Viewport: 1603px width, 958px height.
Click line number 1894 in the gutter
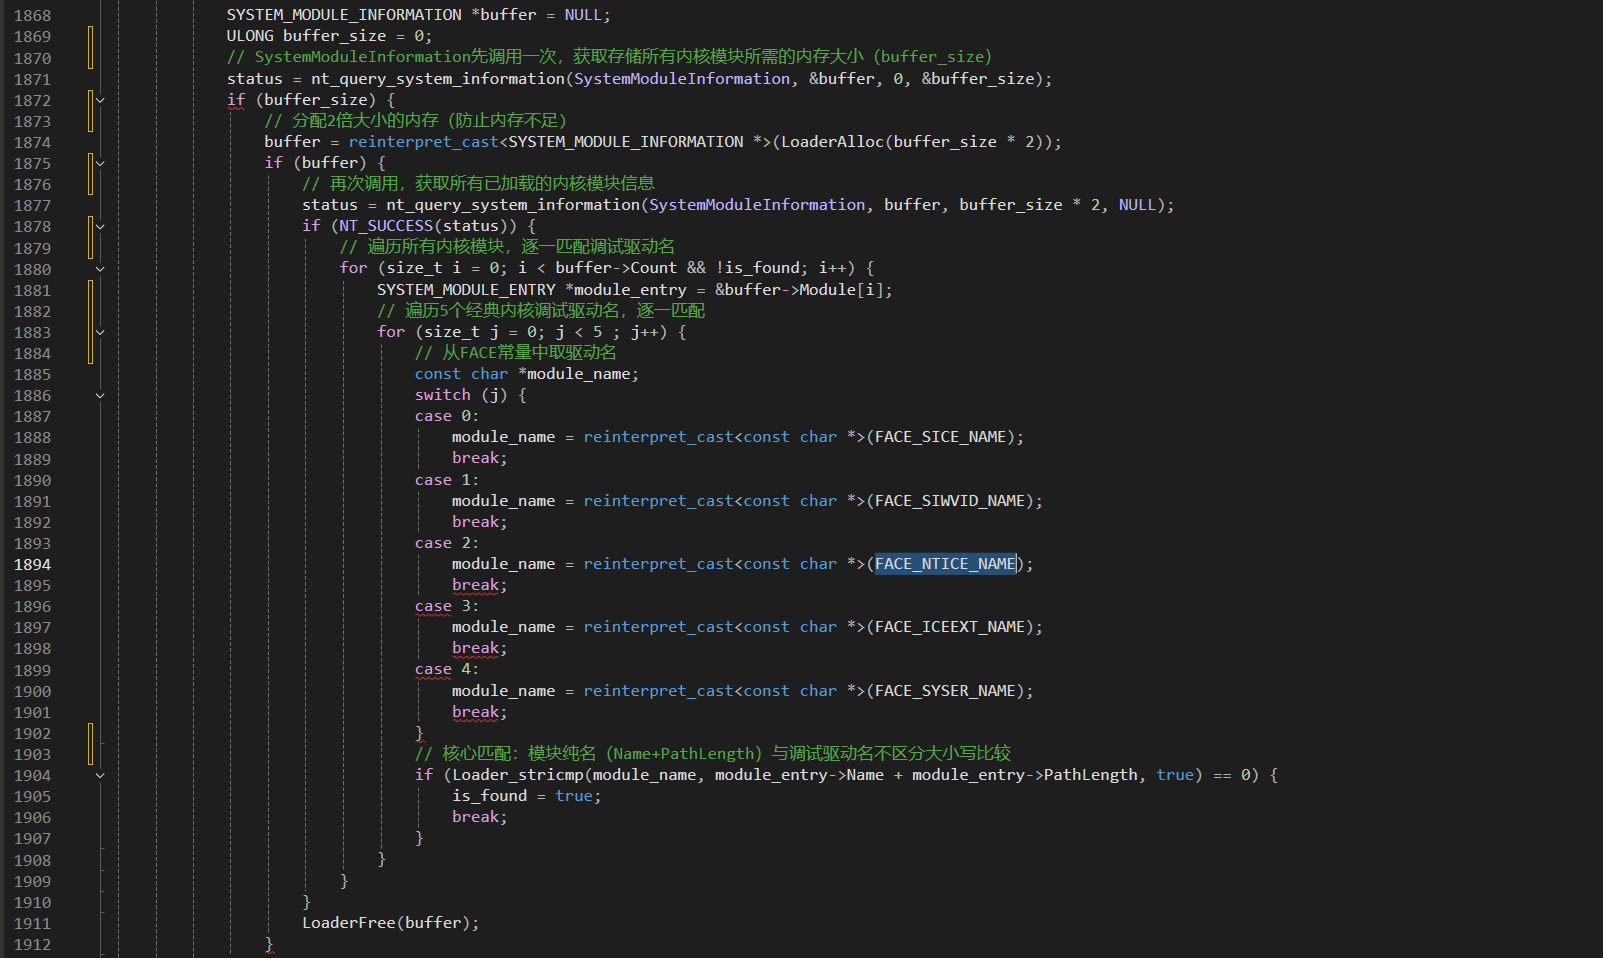[32, 565]
